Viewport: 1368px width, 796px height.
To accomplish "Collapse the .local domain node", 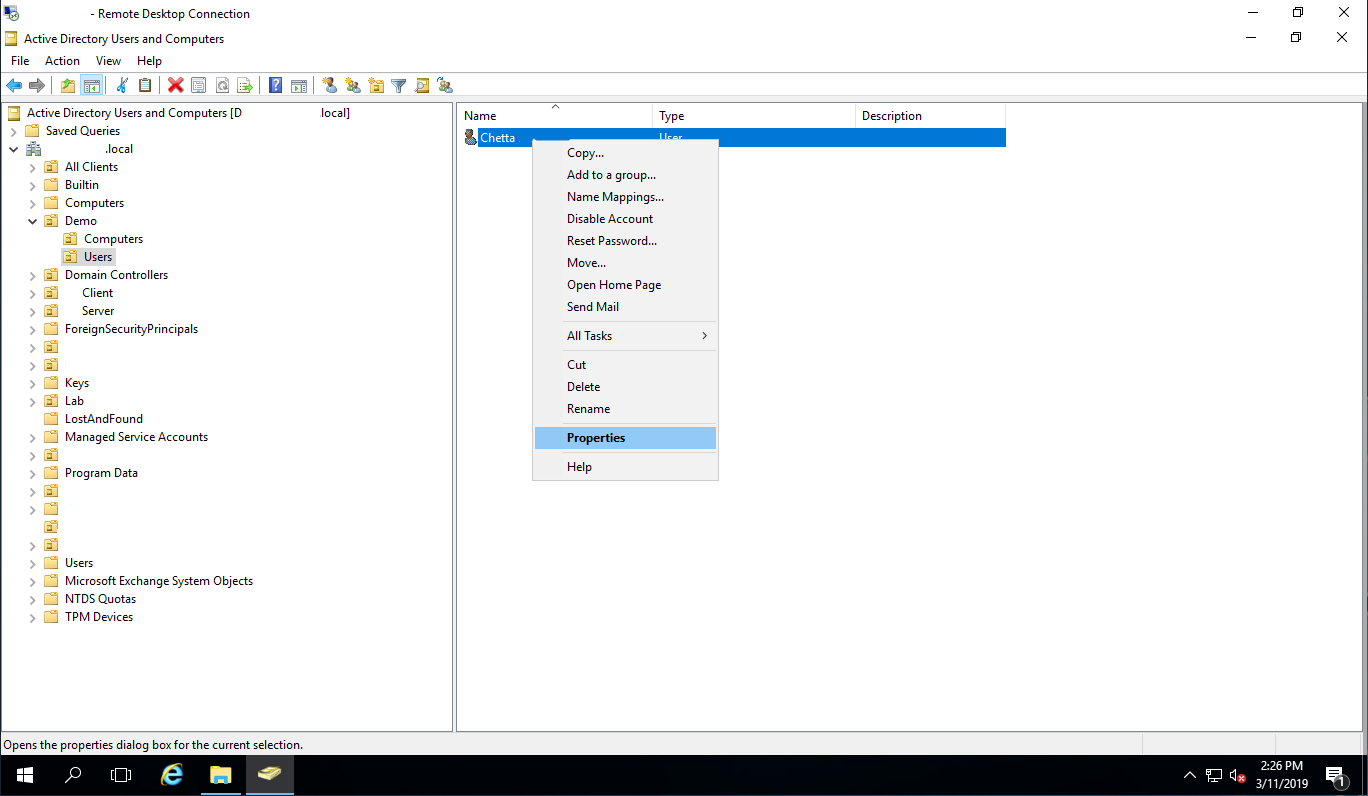I will [x=13, y=149].
